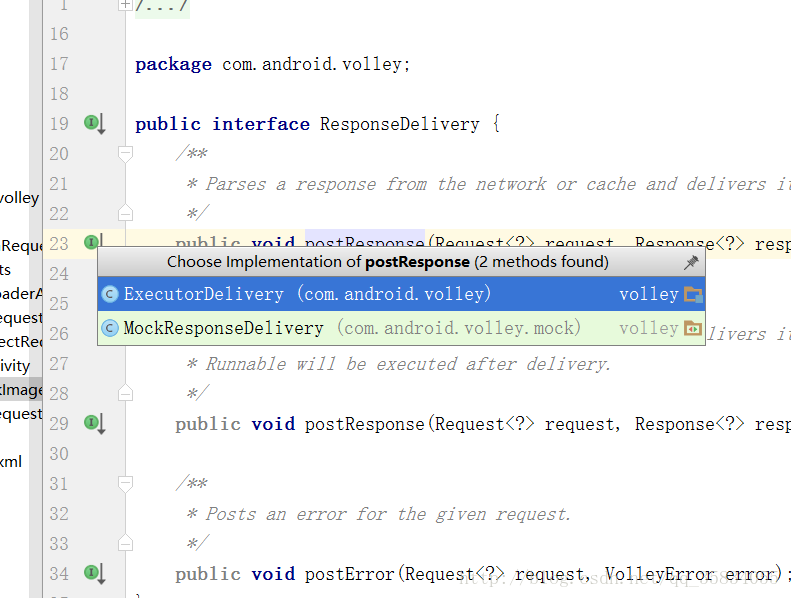Click the implementation gutter marker on line 23

click(93, 242)
